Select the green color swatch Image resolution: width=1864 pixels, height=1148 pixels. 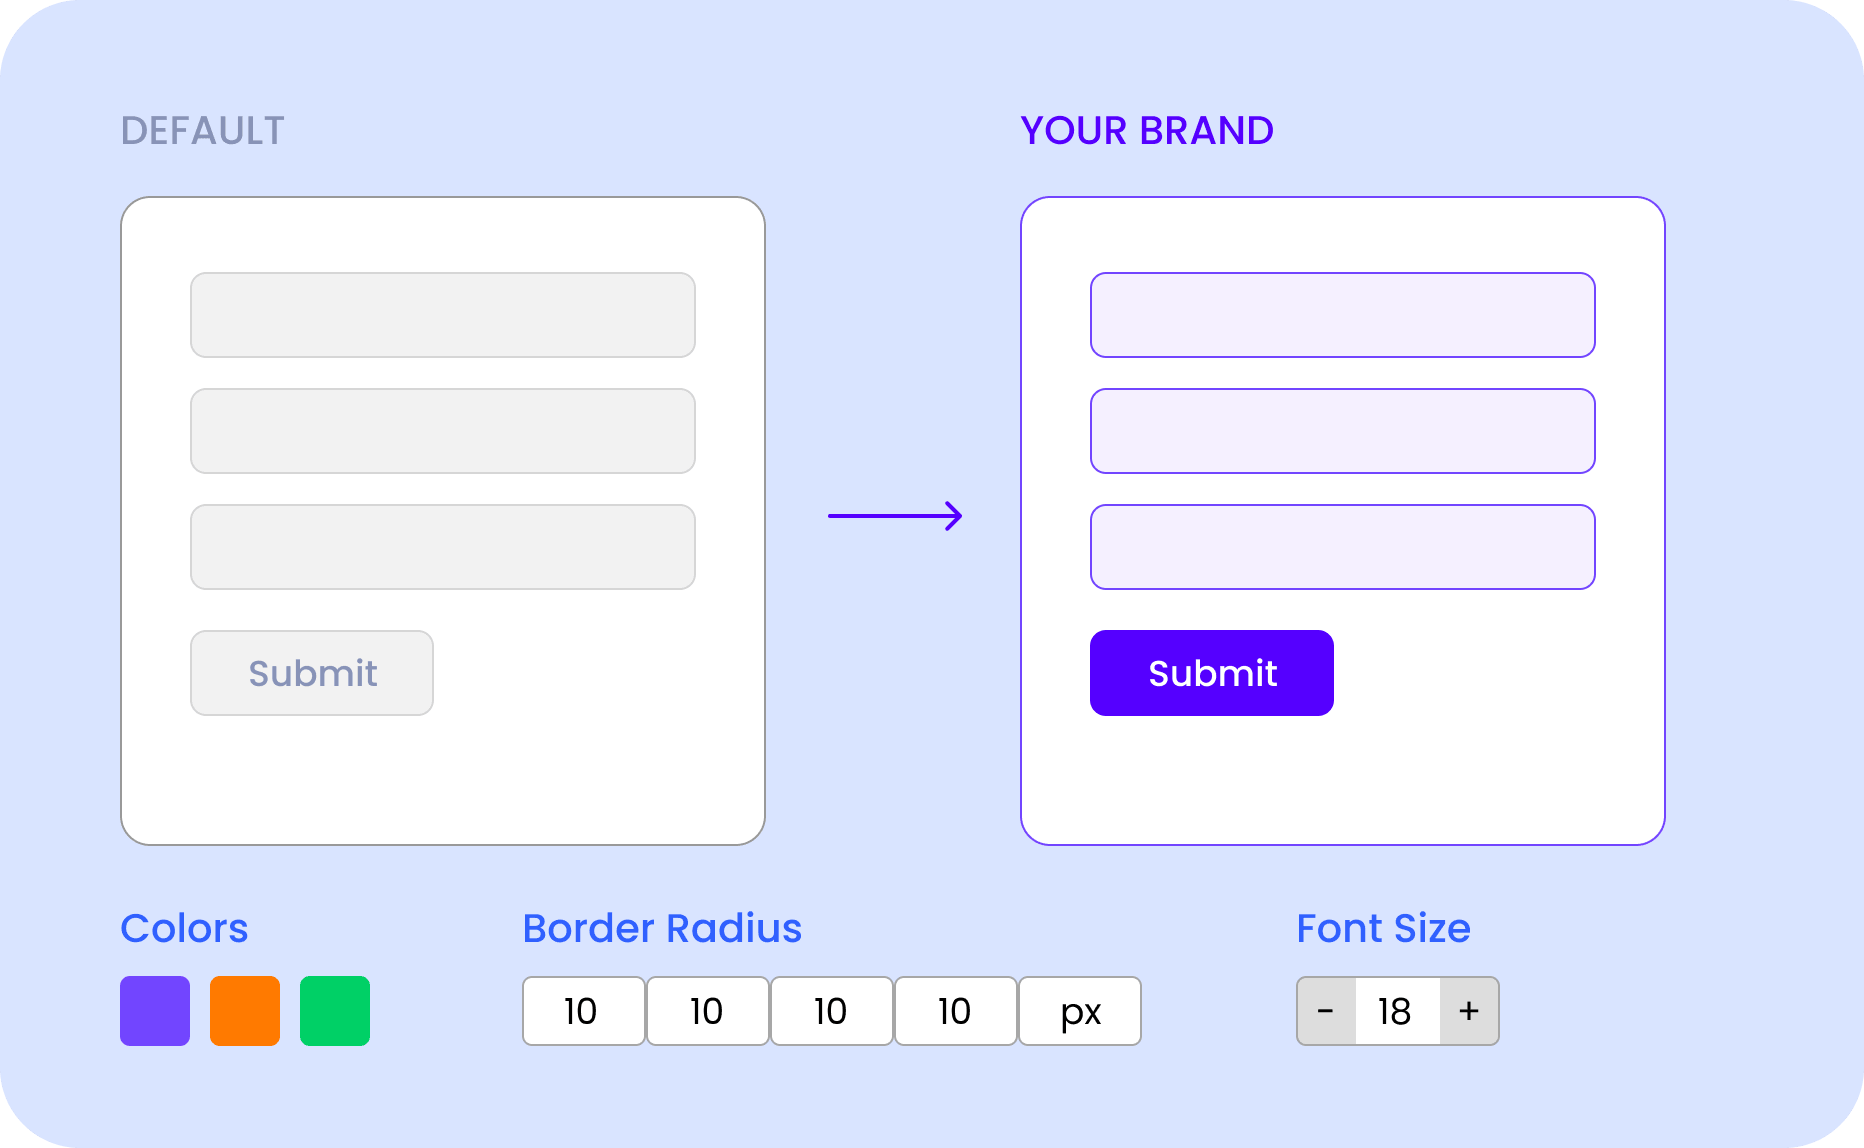[x=335, y=1011]
